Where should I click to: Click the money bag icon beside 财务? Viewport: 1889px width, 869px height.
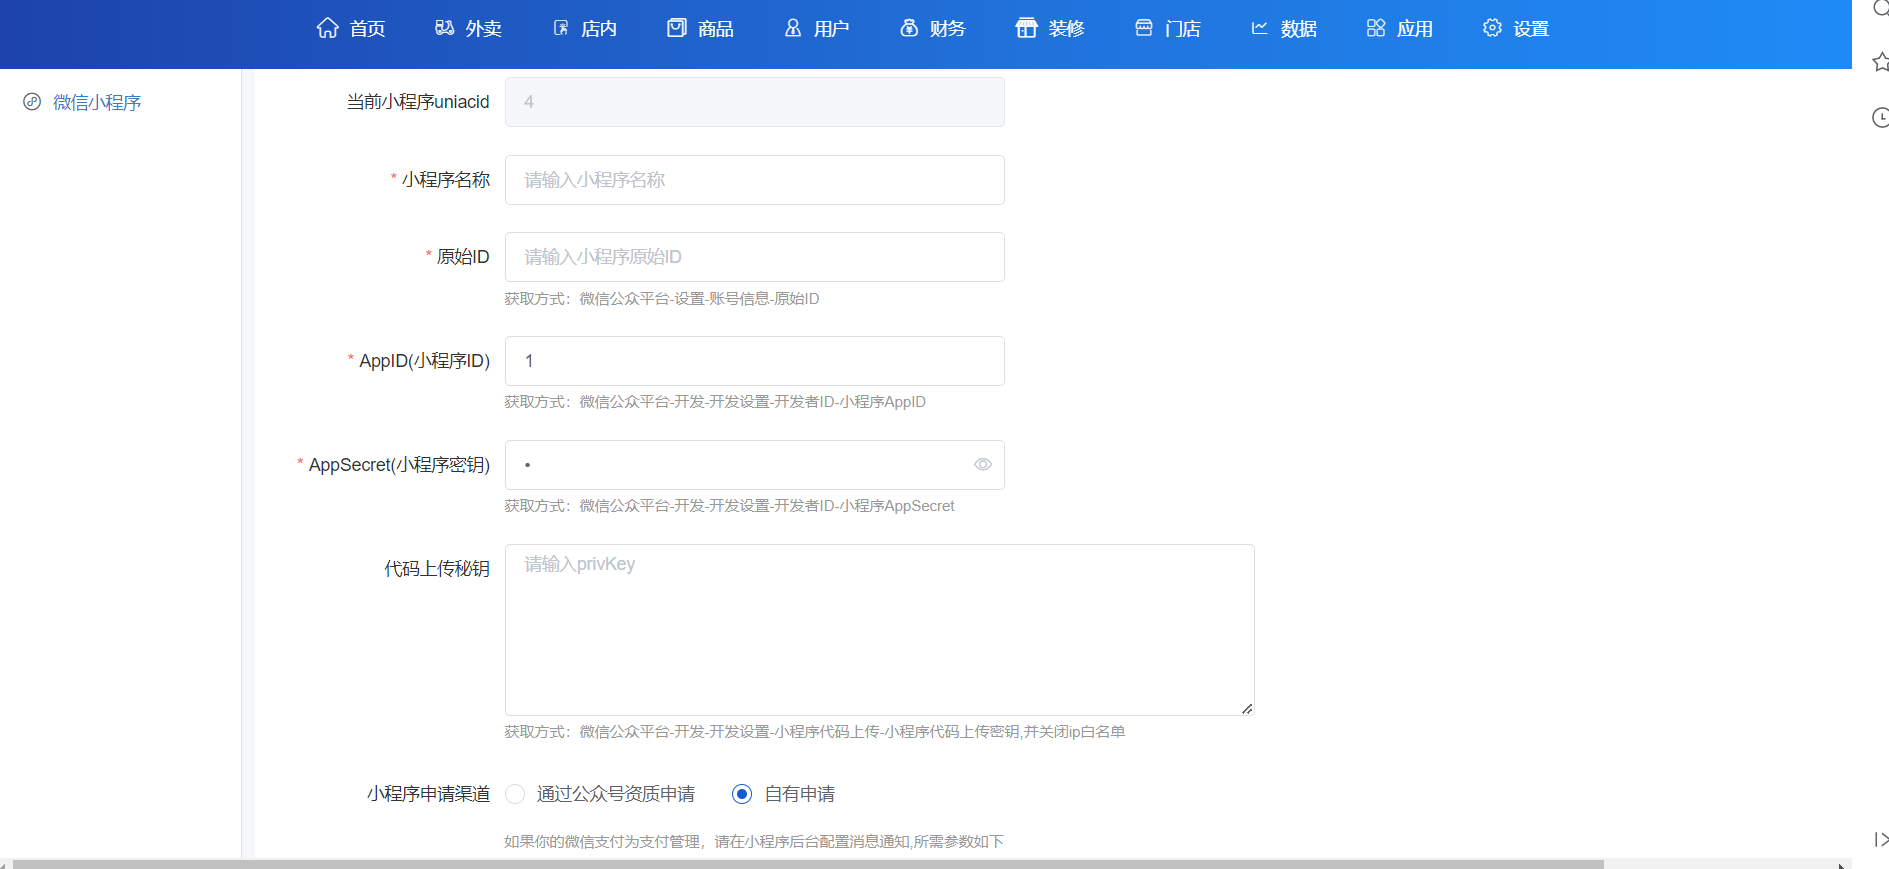click(x=909, y=28)
